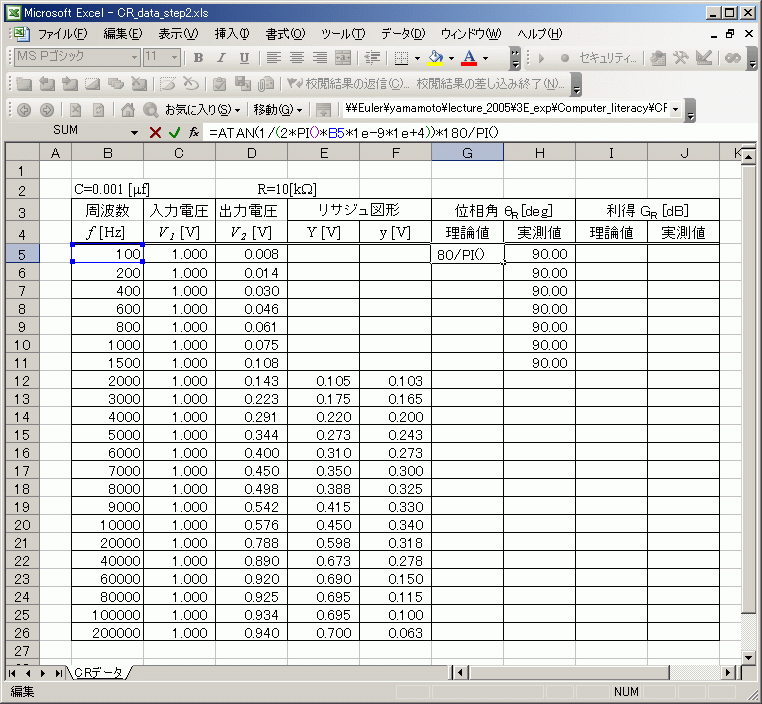Open the 挿入 menu
762x704 pixels.
pos(233,33)
